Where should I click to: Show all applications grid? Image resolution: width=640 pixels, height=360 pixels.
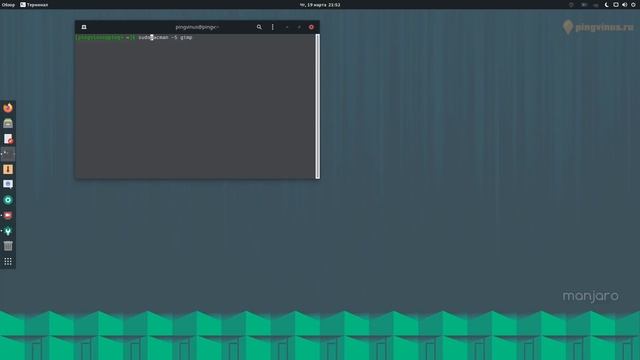(x=8, y=262)
